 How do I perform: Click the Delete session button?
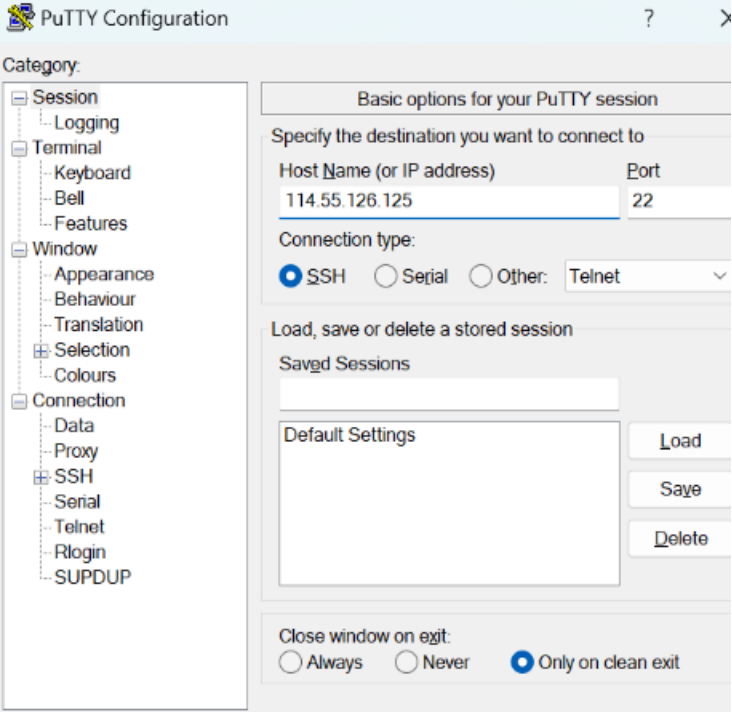[680, 539]
